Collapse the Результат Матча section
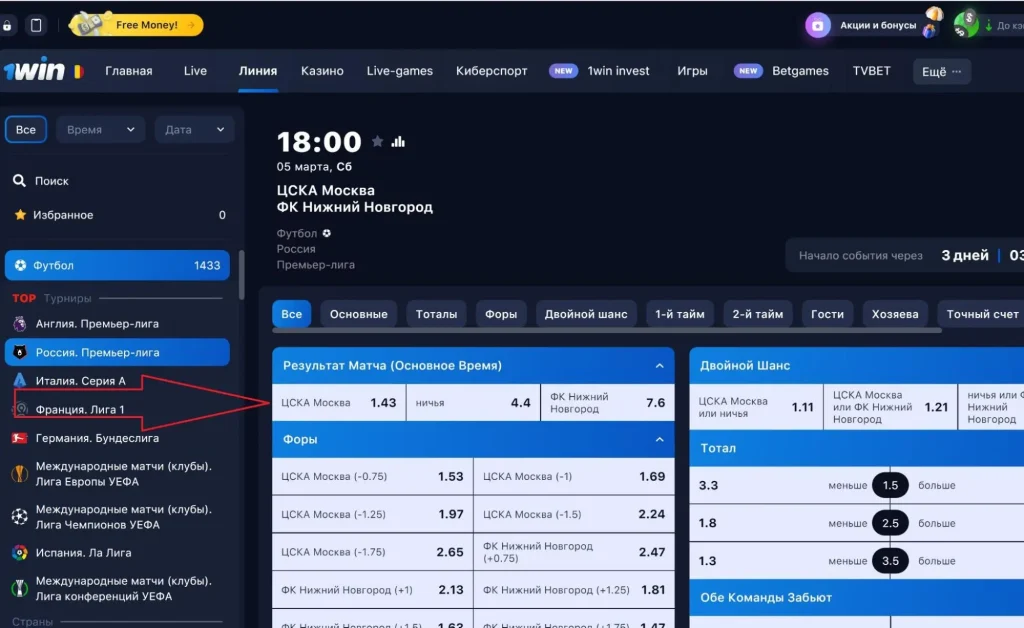1024x628 pixels. click(659, 366)
